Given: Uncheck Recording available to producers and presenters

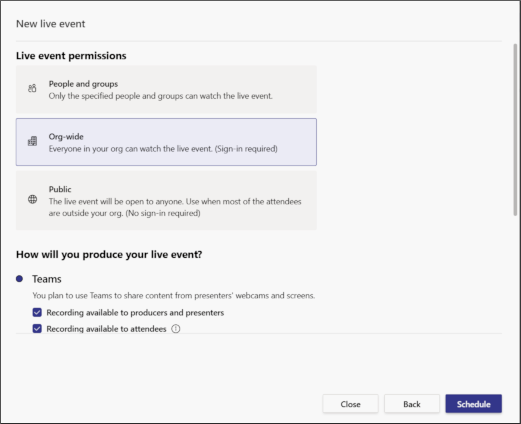Looking at the screenshot, I should click(37, 312).
